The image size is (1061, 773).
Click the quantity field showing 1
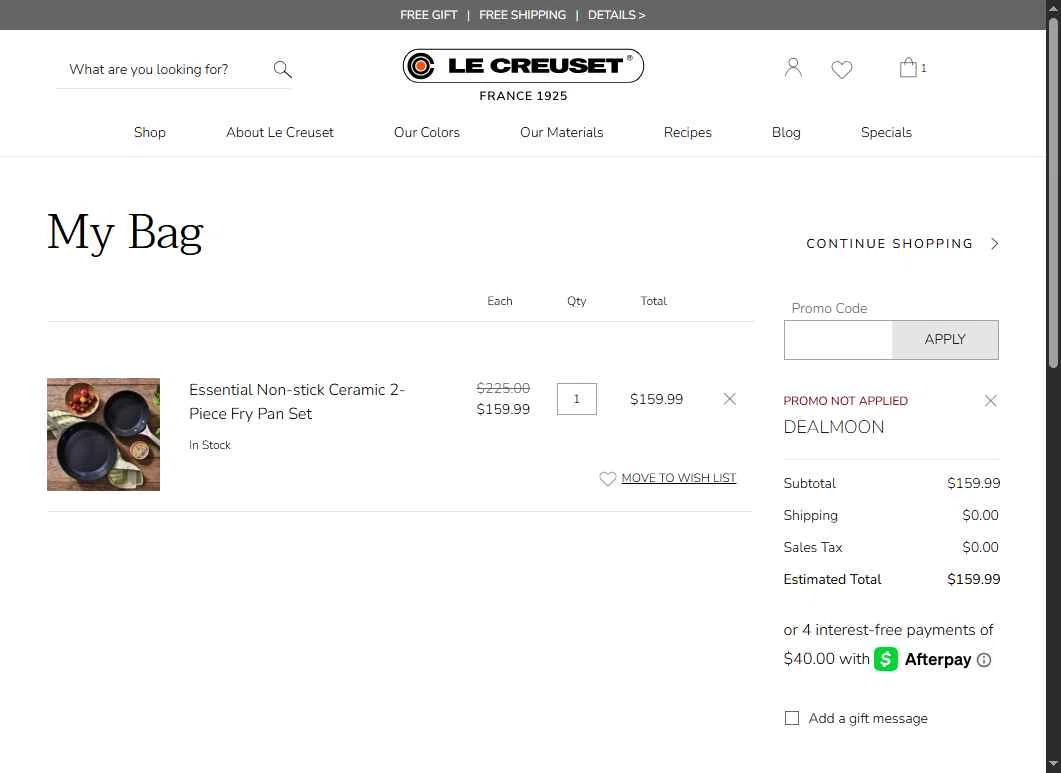click(577, 399)
